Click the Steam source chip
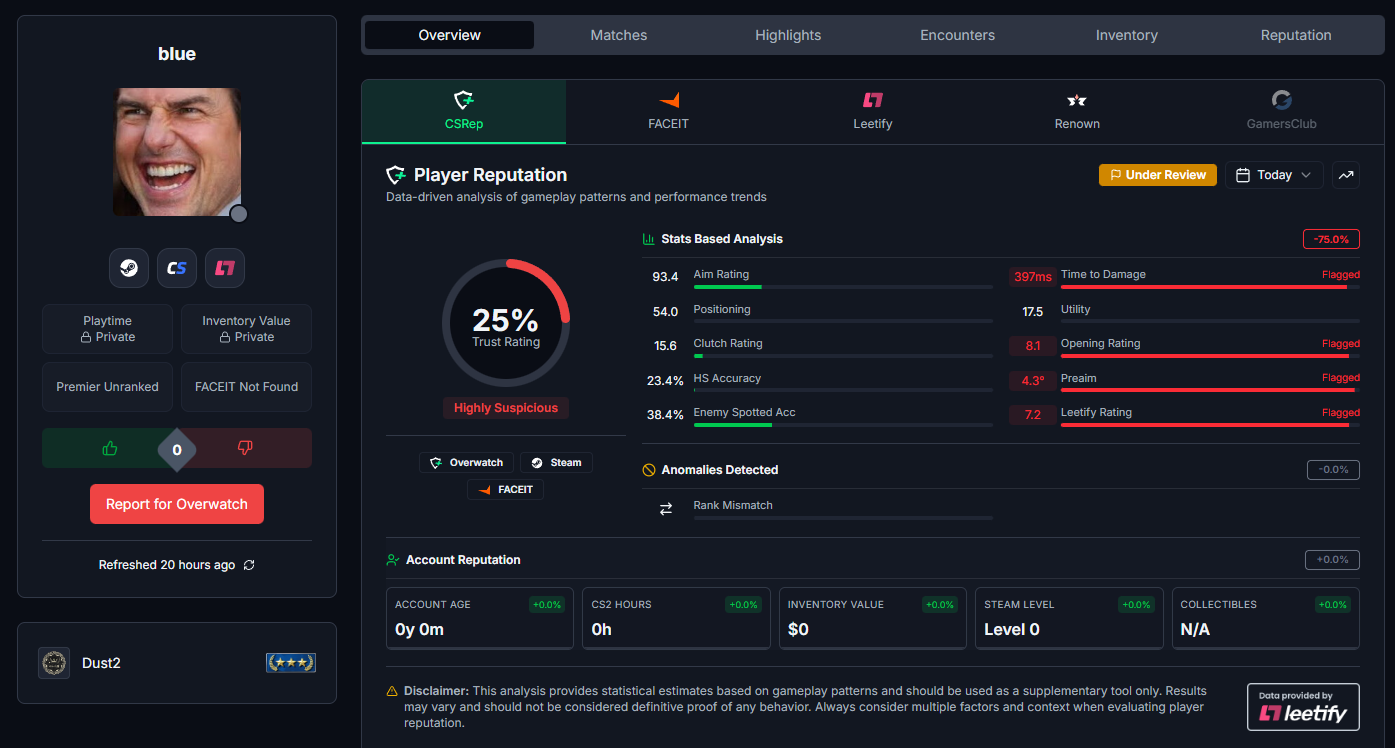The image size is (1395, 748). pos(556,463)
